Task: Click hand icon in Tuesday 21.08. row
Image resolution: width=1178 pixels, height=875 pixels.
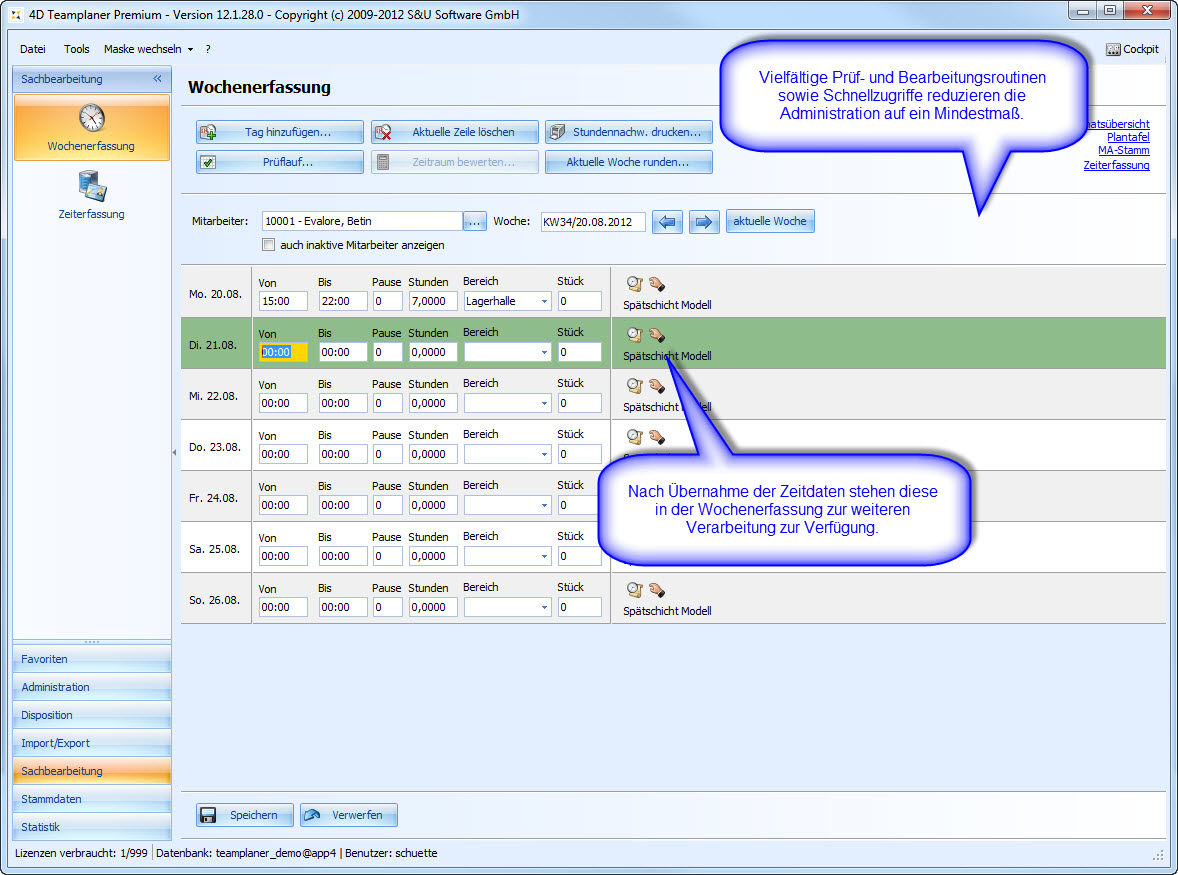Action: click(656, 335)
